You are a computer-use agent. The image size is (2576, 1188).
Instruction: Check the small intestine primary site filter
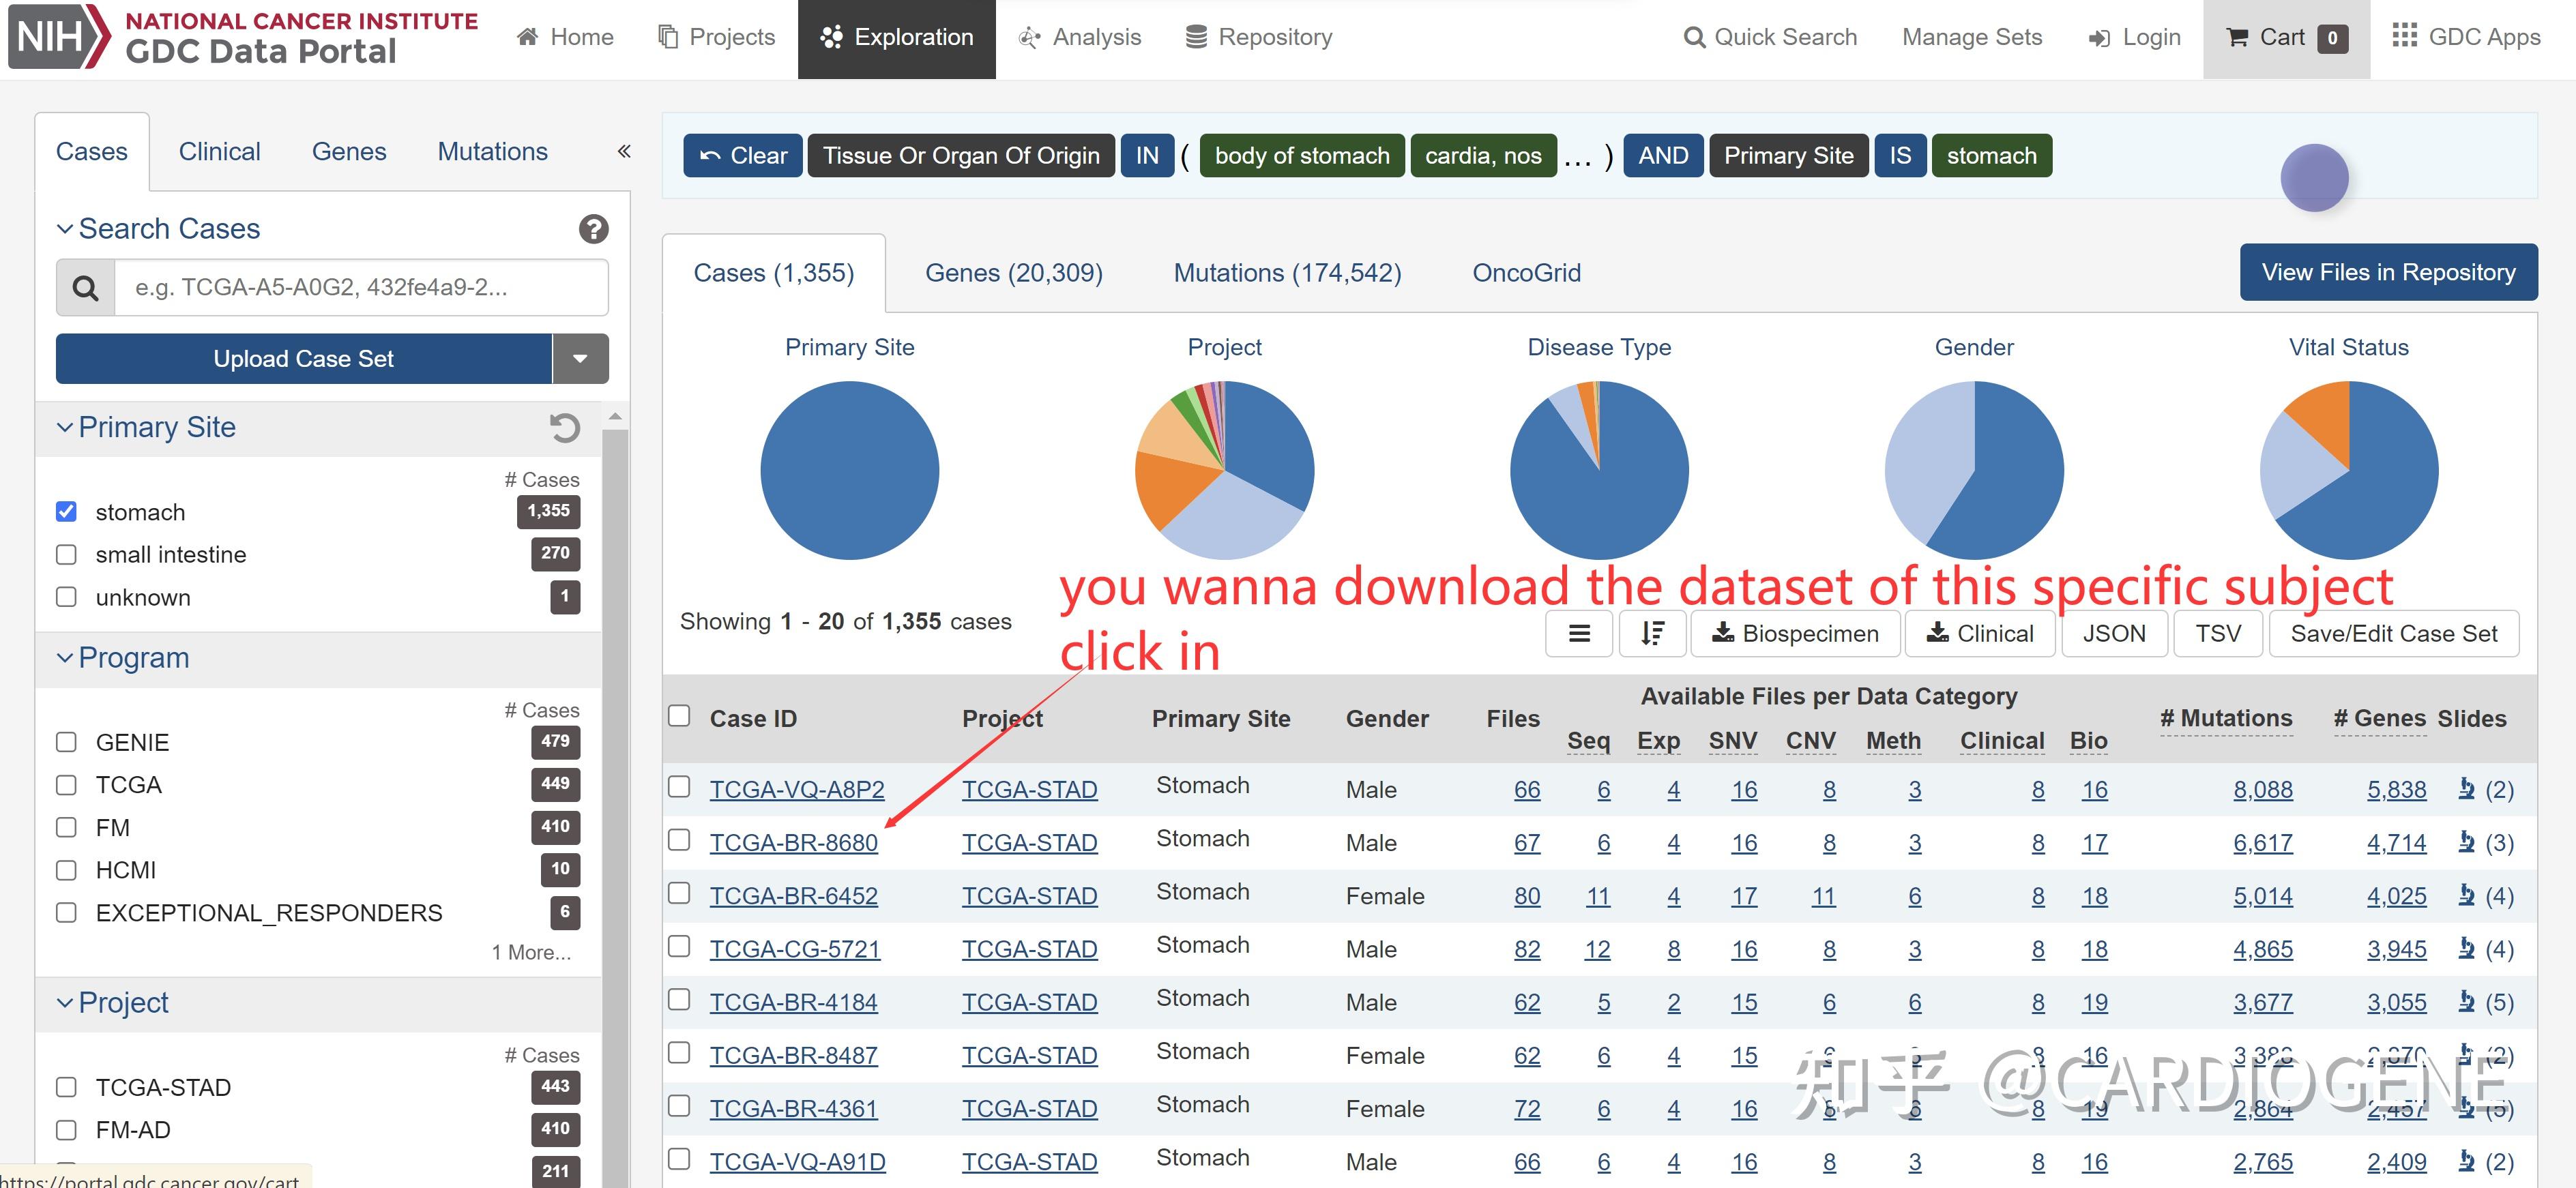click(x=66, y=554)
